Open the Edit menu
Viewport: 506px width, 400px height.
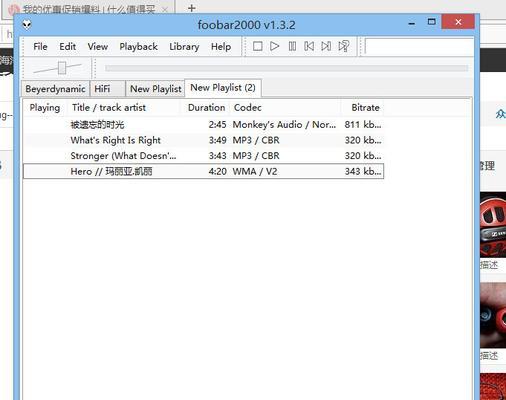[x=67, y=46]
